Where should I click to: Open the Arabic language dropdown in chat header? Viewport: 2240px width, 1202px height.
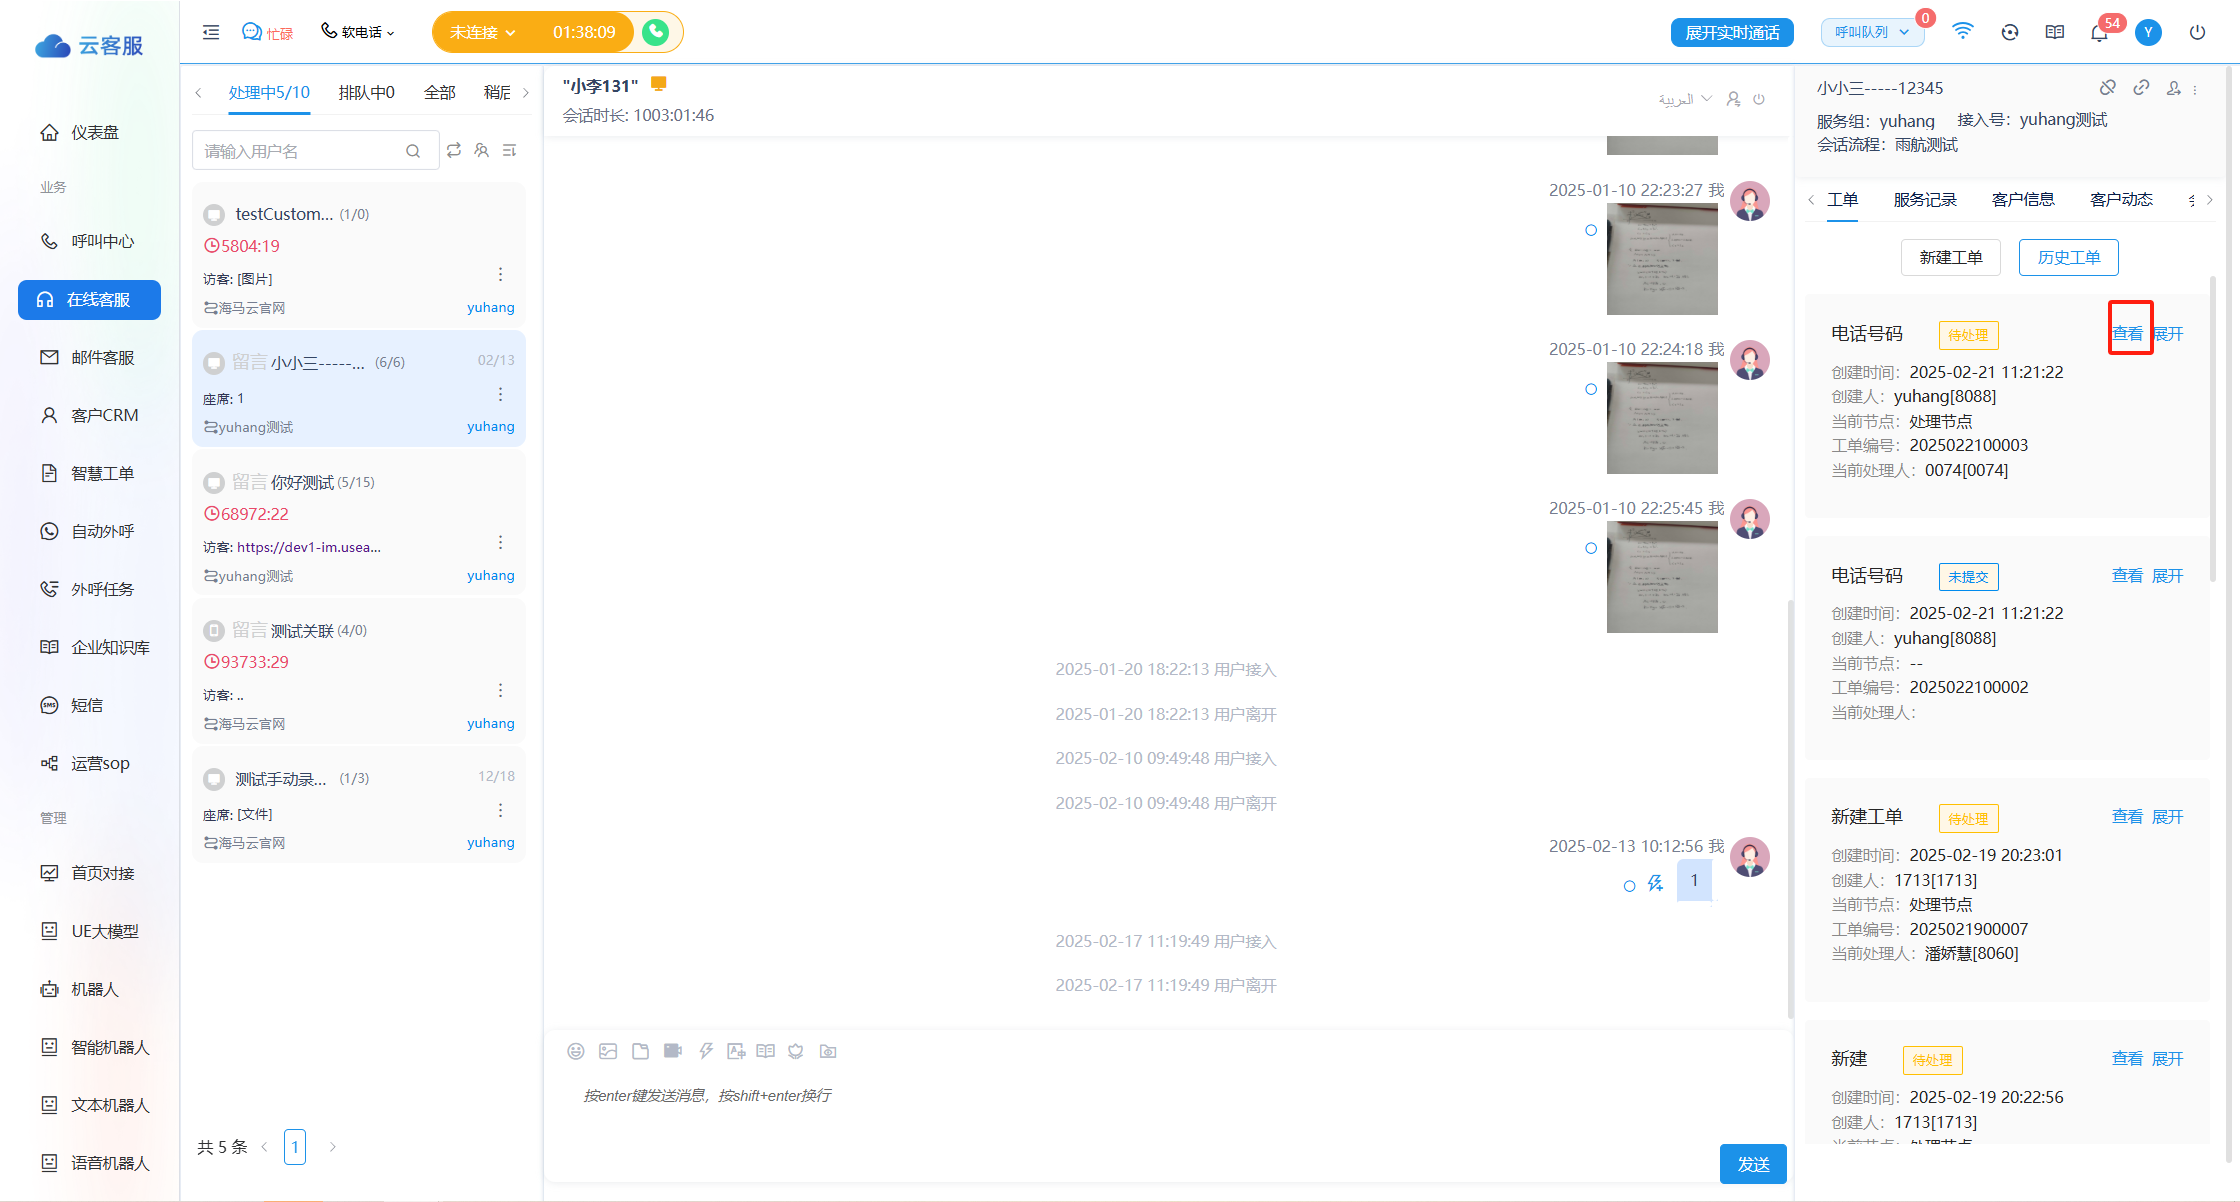tap(1685, 99)
